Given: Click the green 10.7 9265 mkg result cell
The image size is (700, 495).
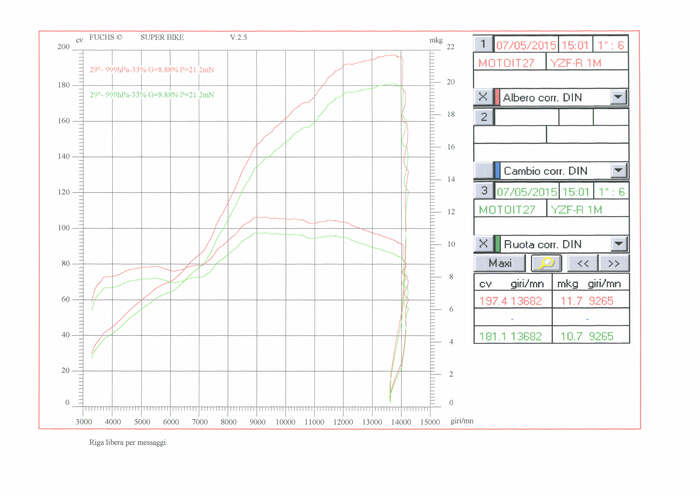Looking at the screenshot, I should click(590, 336).
